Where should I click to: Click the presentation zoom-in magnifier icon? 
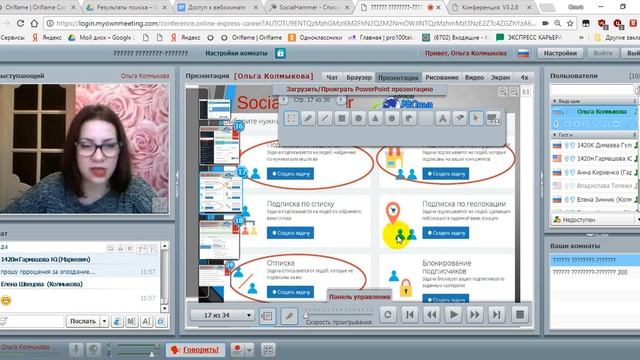(x=503, y=92)
